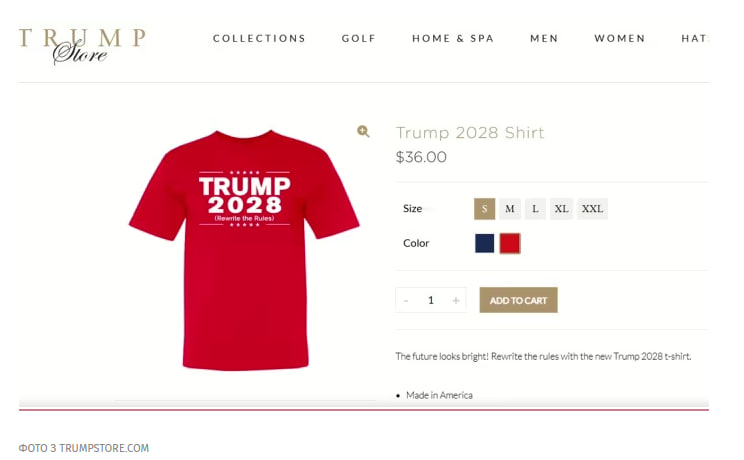Viewport: 744px width, 460px height.
Task: Open the Collections menu
Action: [259, 39]
